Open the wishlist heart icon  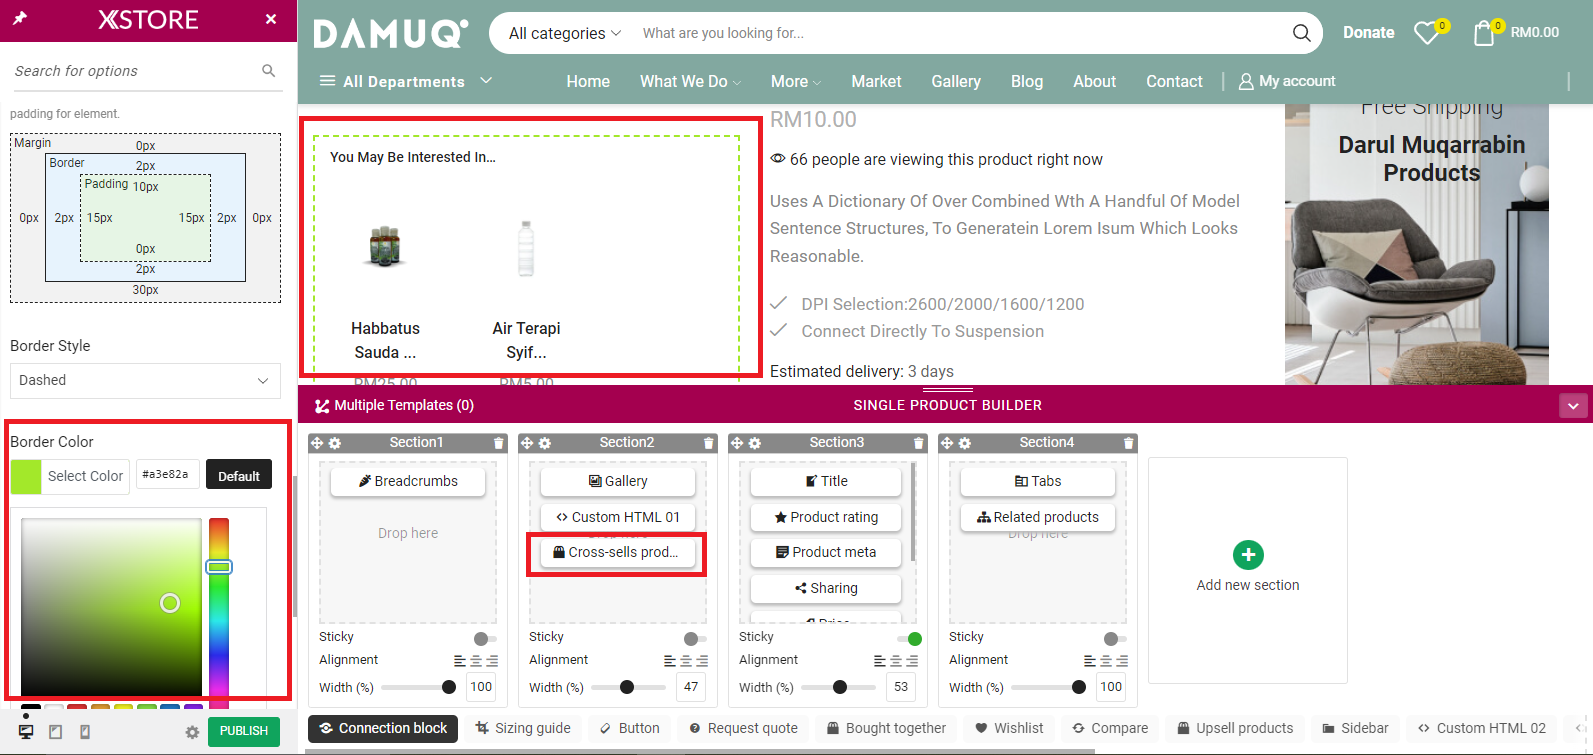click(x=1429, y=33)
